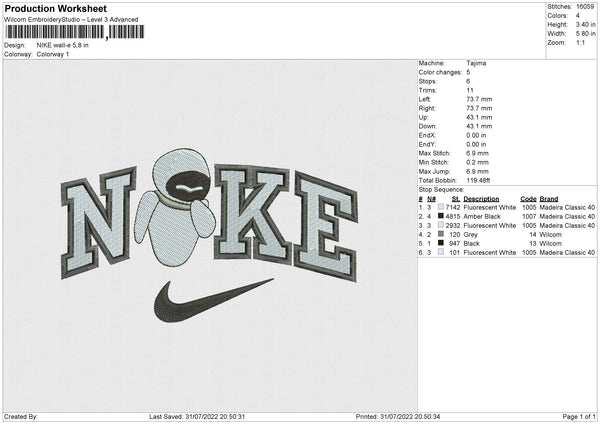Click the Stop Sequence heading
The image size is (600, 424).
coord(441,190)
